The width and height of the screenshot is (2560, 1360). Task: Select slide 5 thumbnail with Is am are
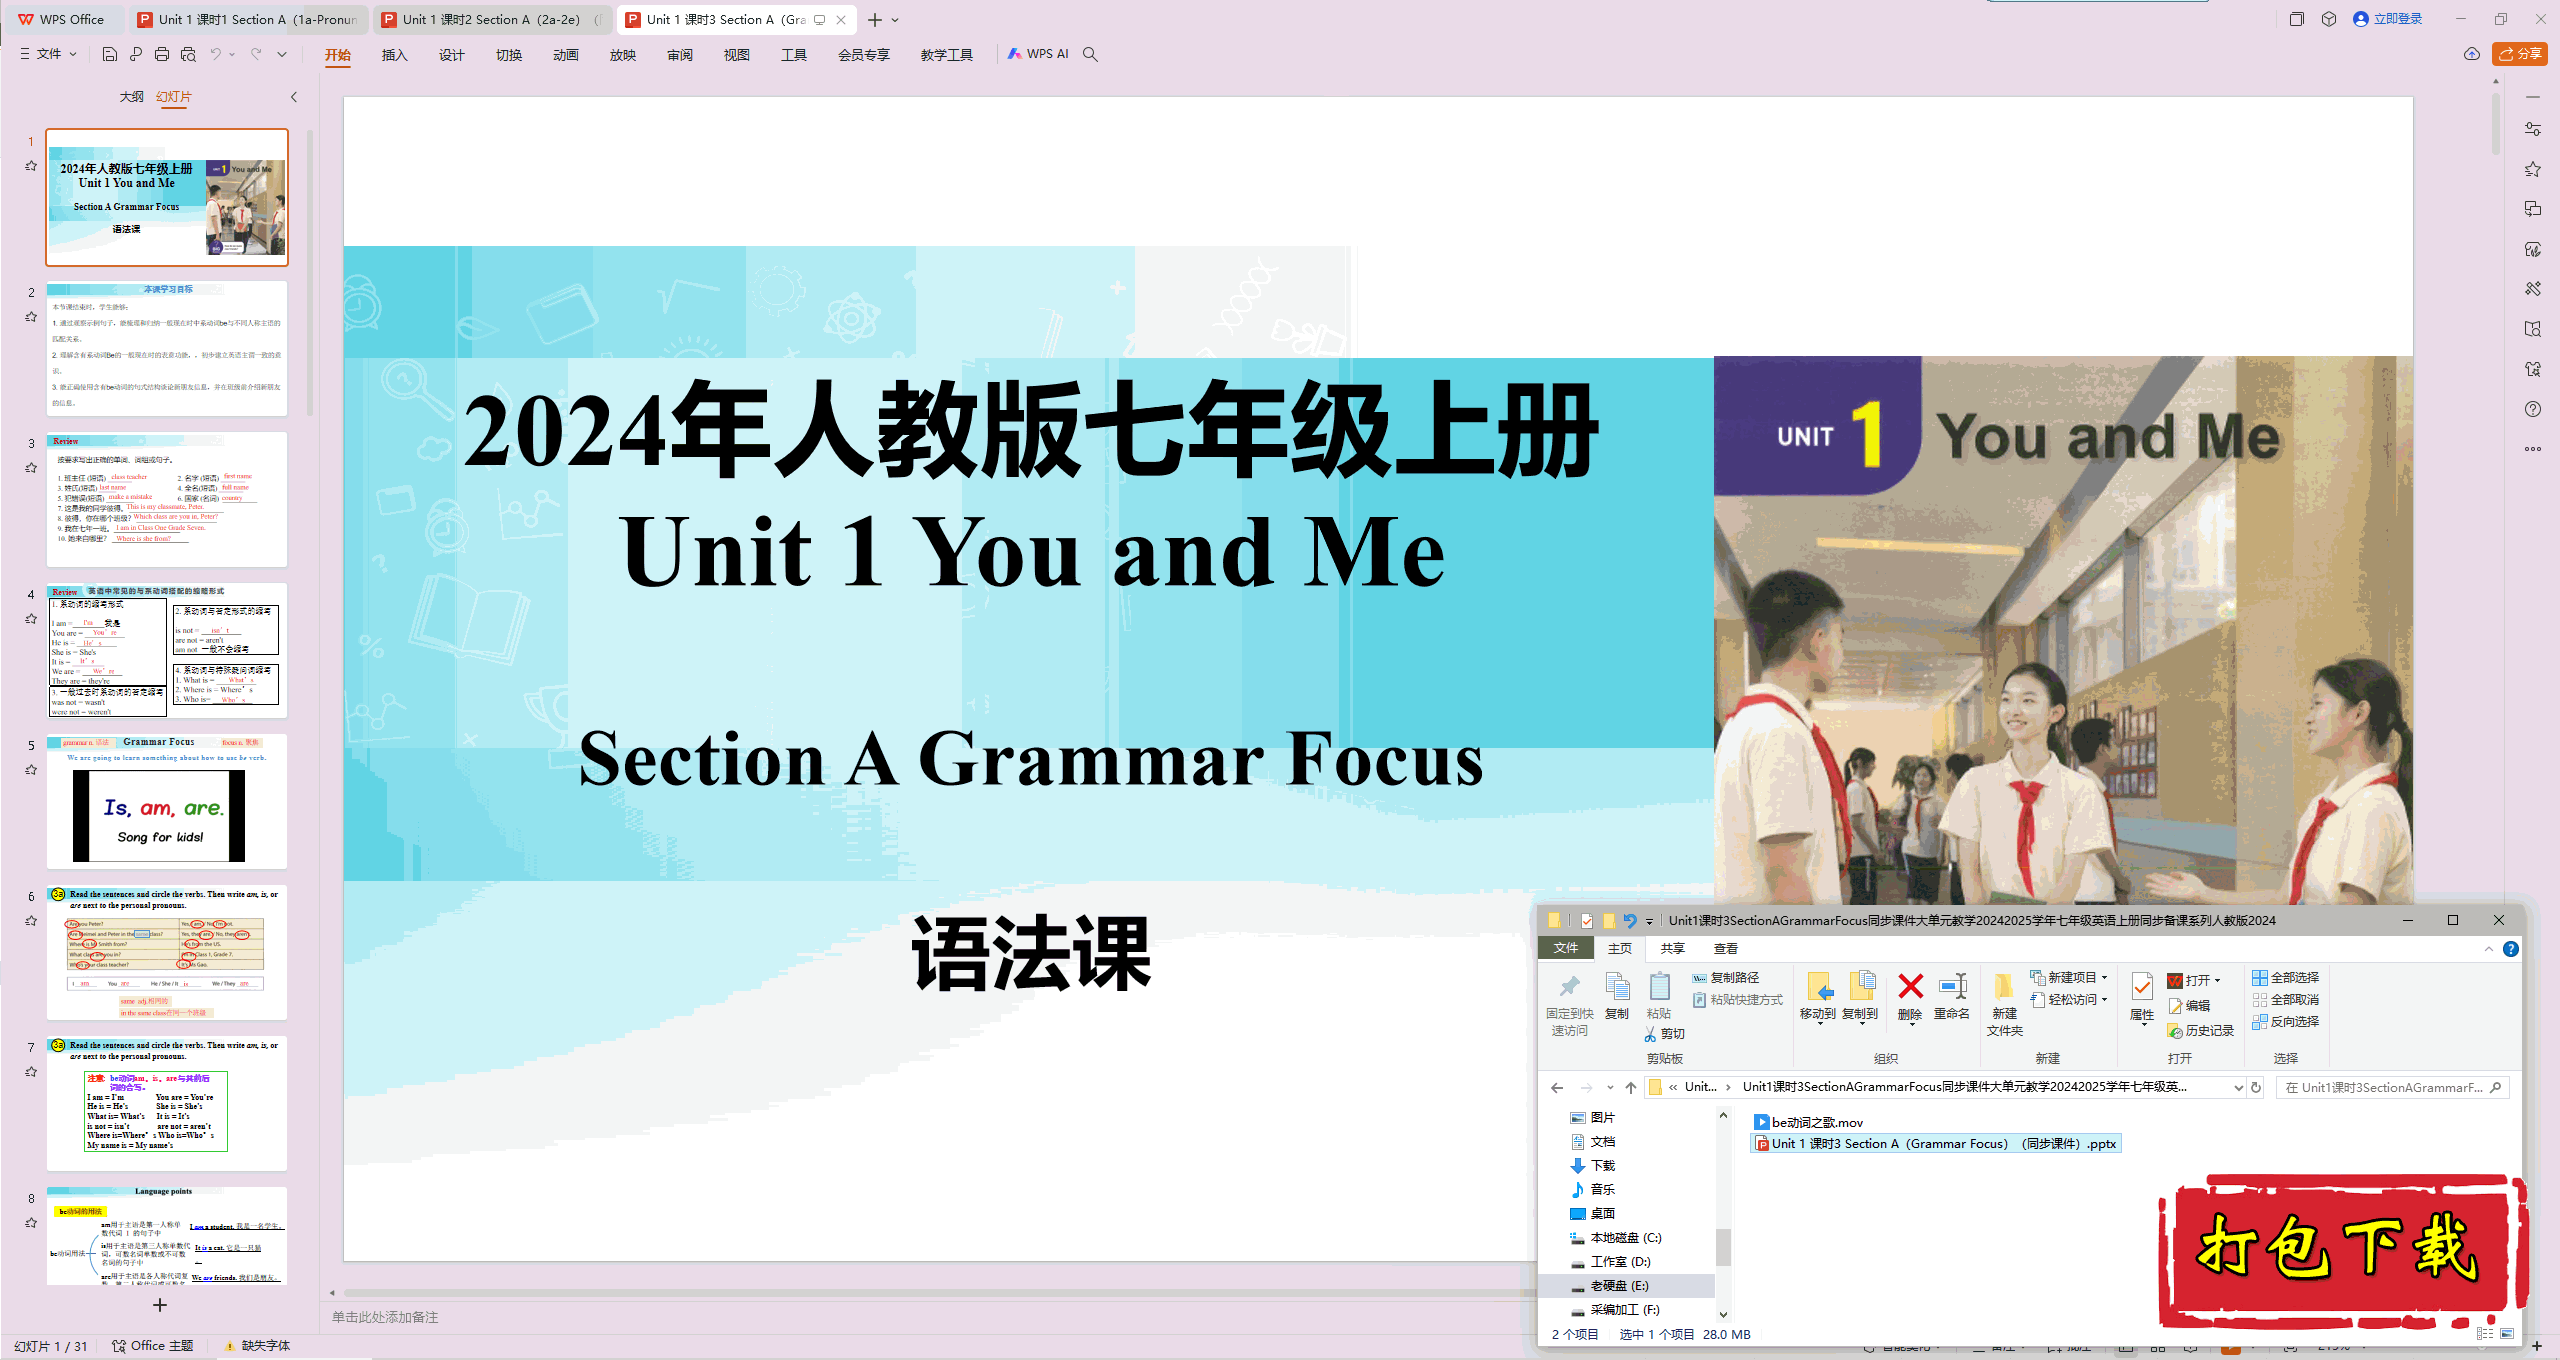click(x=167, y=802)
